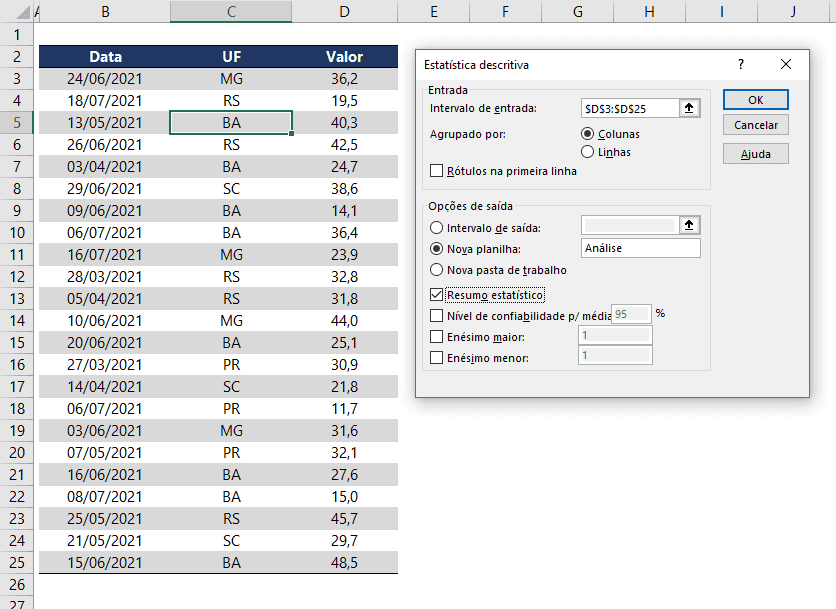Click the Data header cell
Screen dimensions: 836x609
coord(105,57)
